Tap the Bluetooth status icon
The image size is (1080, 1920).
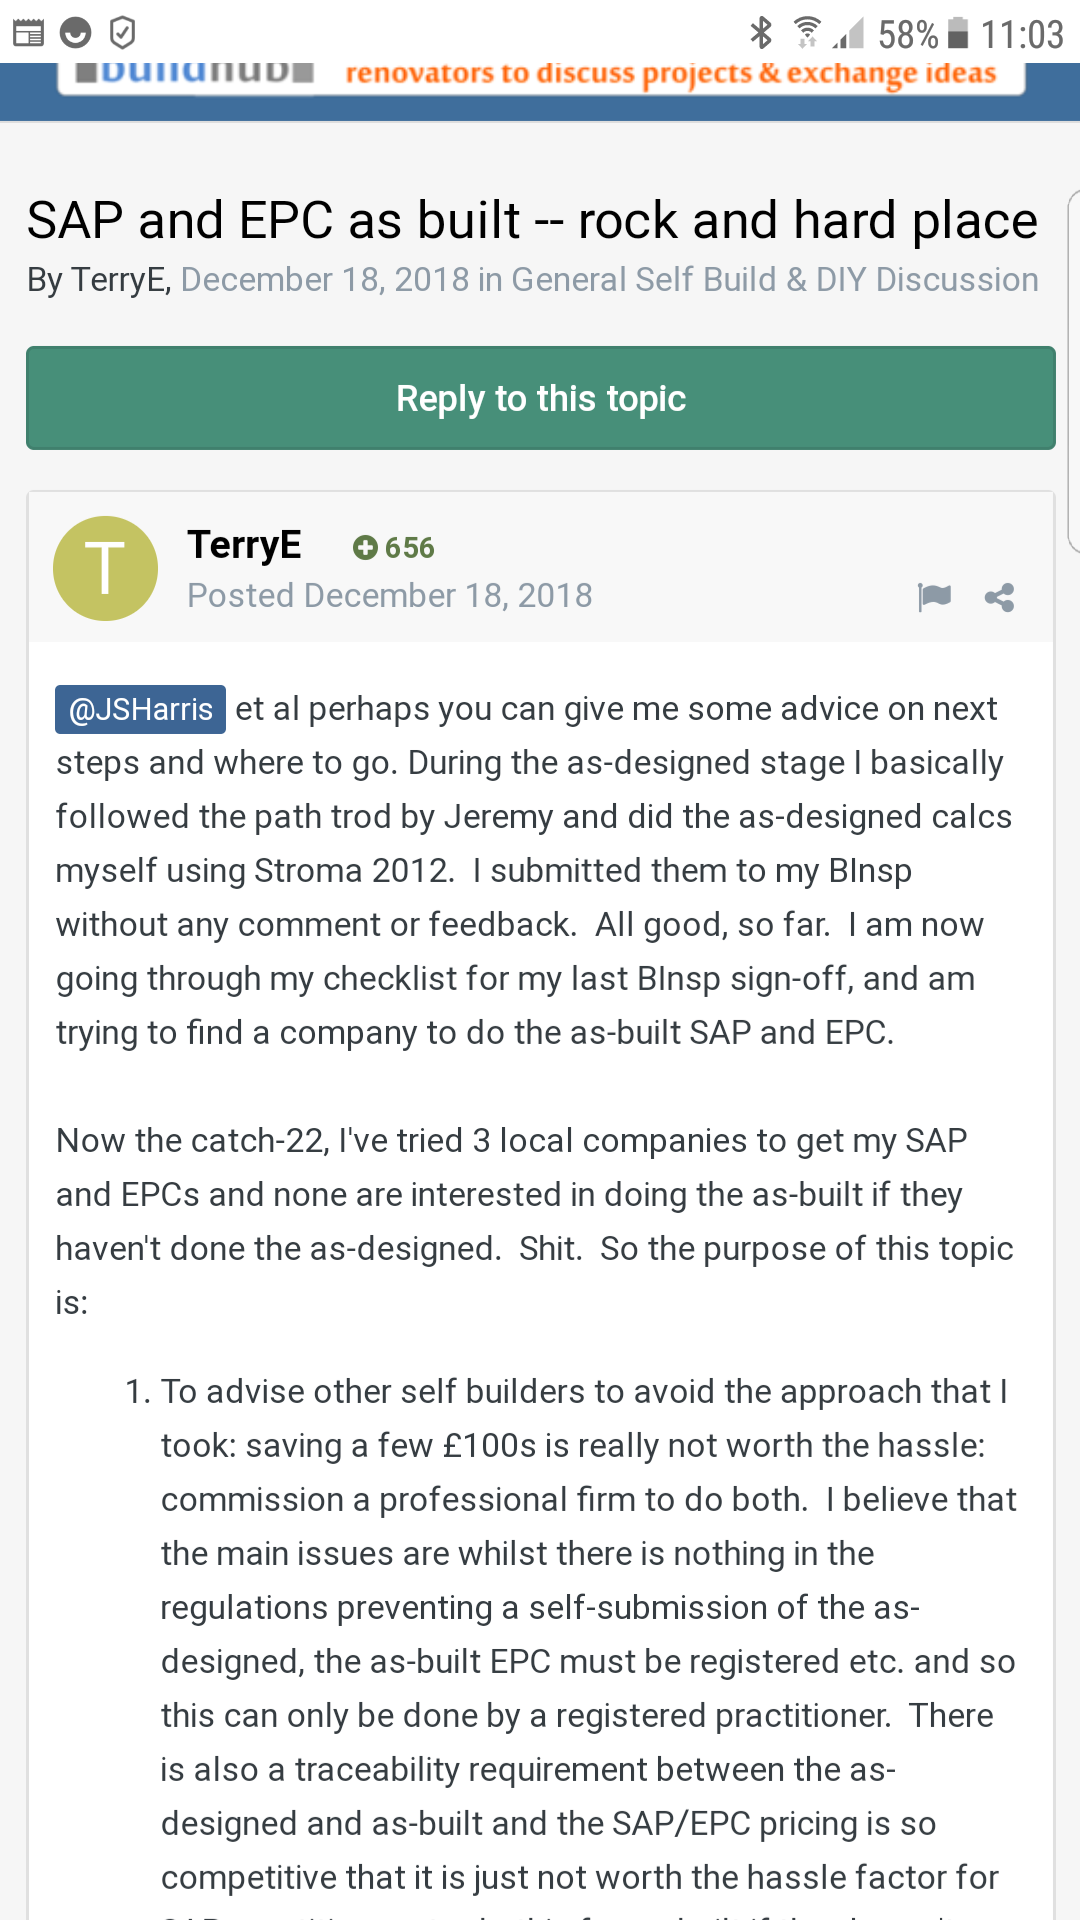[x=761, y=33]
